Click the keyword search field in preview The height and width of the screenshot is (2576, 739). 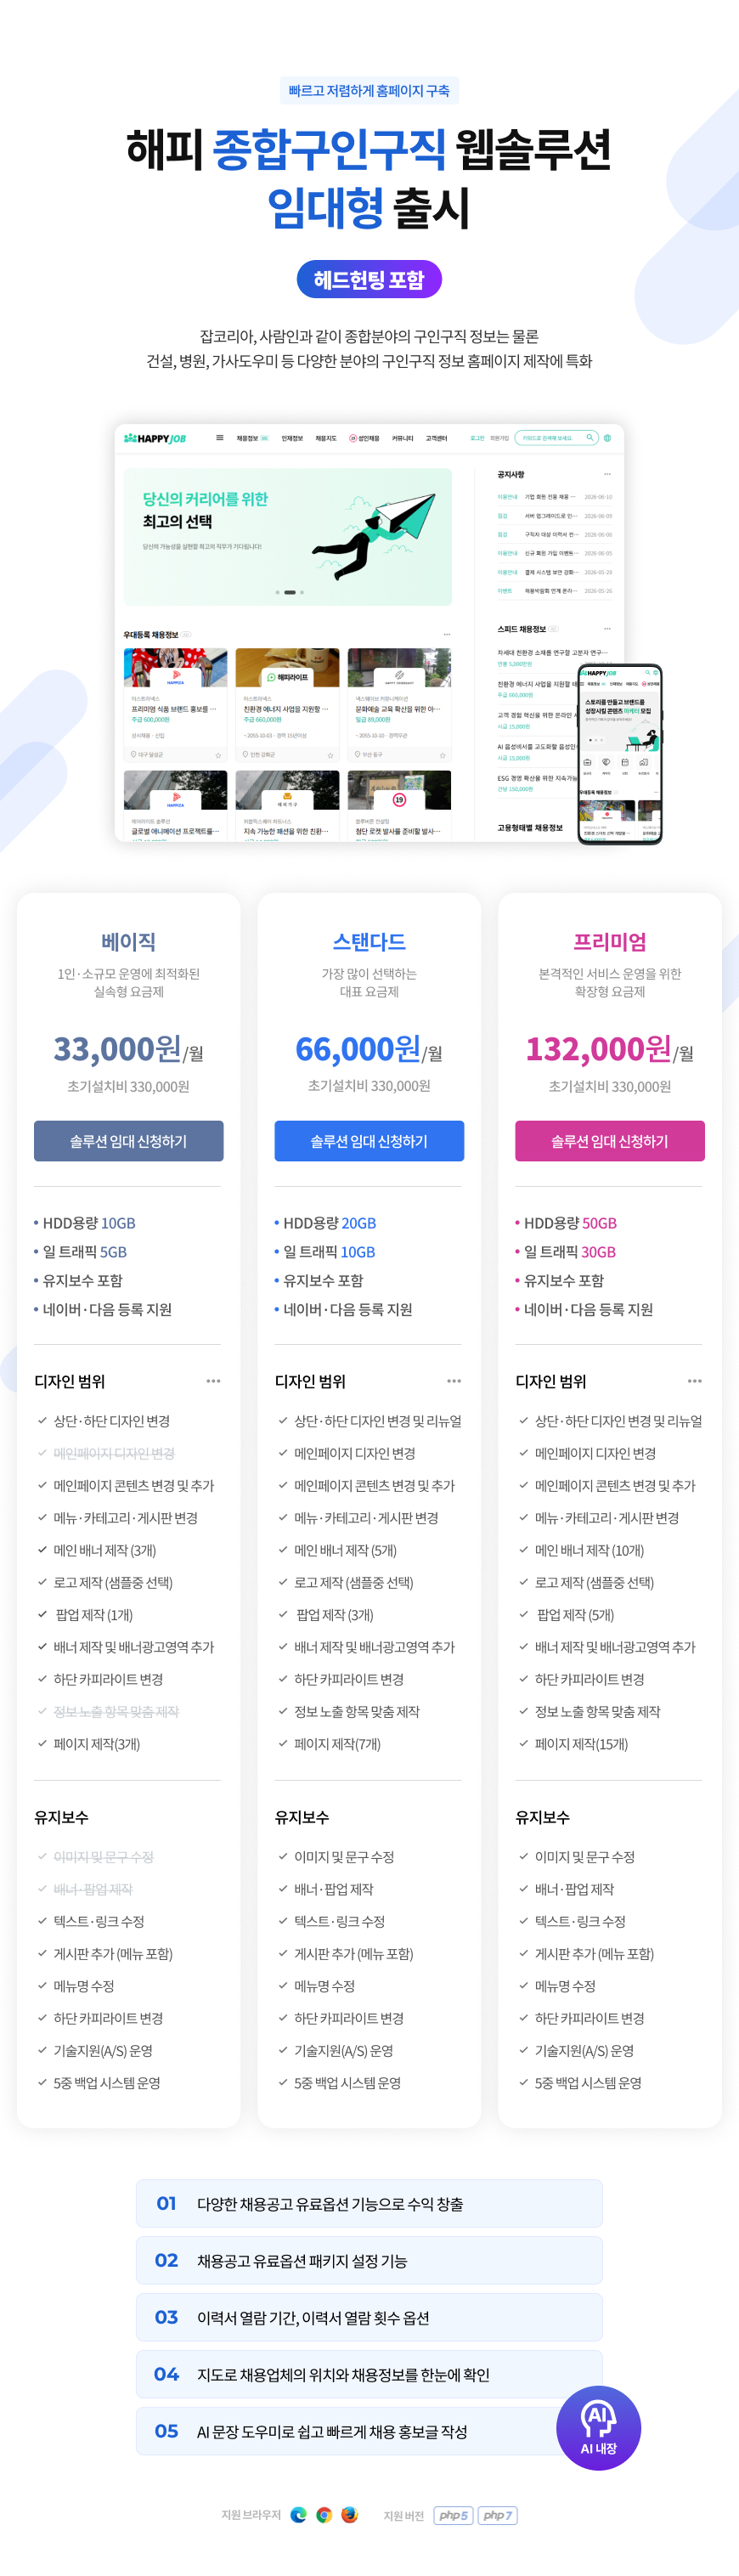coord(557,437)
